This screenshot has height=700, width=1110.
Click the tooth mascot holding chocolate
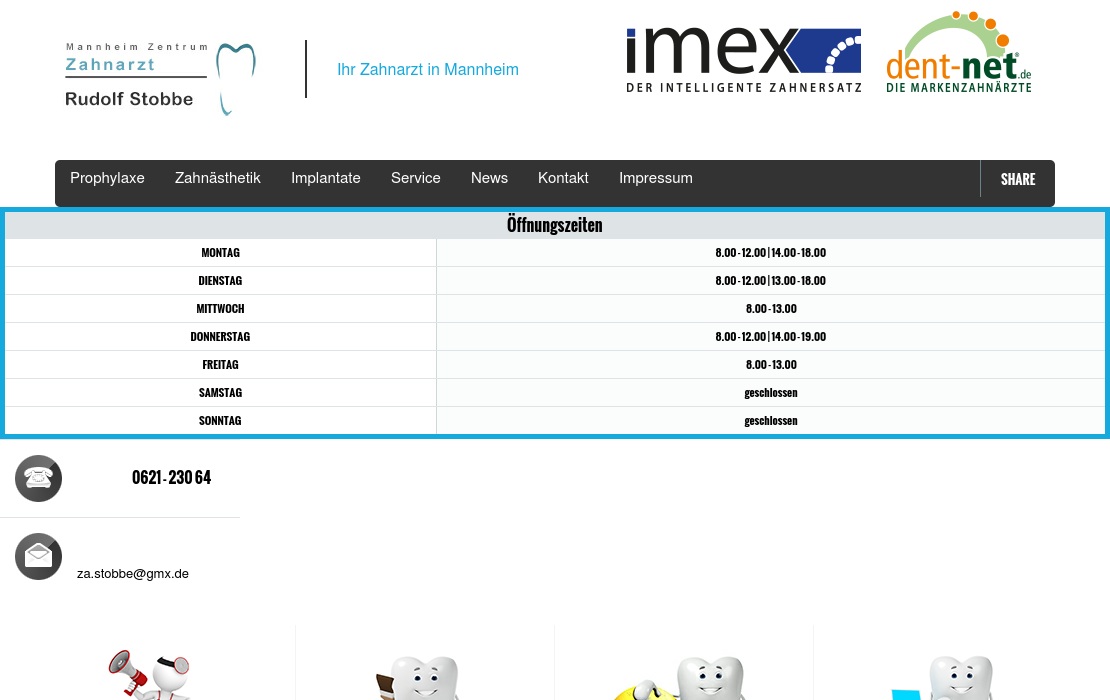coord(418,678)
